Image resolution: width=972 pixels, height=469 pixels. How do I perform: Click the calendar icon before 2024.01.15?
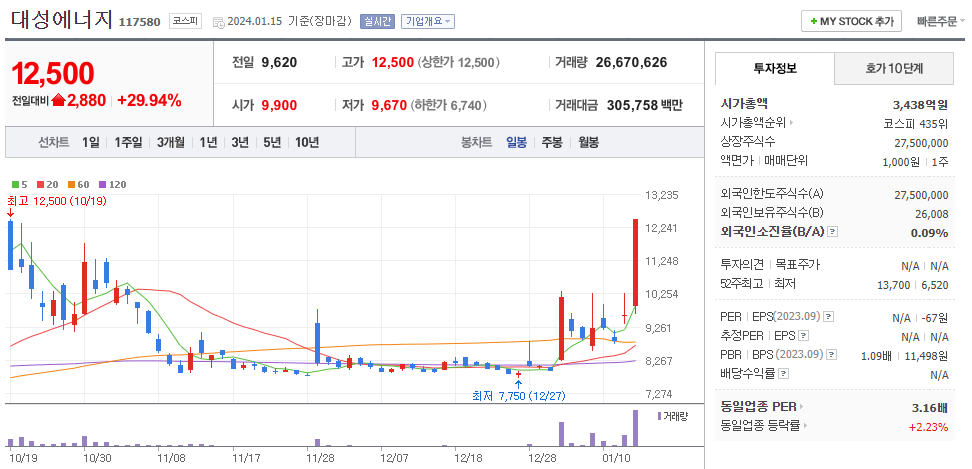(218, 22)
